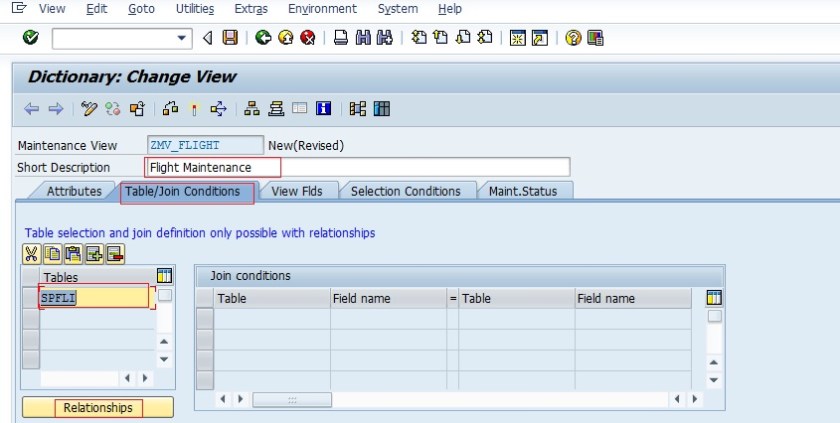This screenshot has width=840, height=423.
Task: Select the first row of the Tables list
Action: pos(31,297)
